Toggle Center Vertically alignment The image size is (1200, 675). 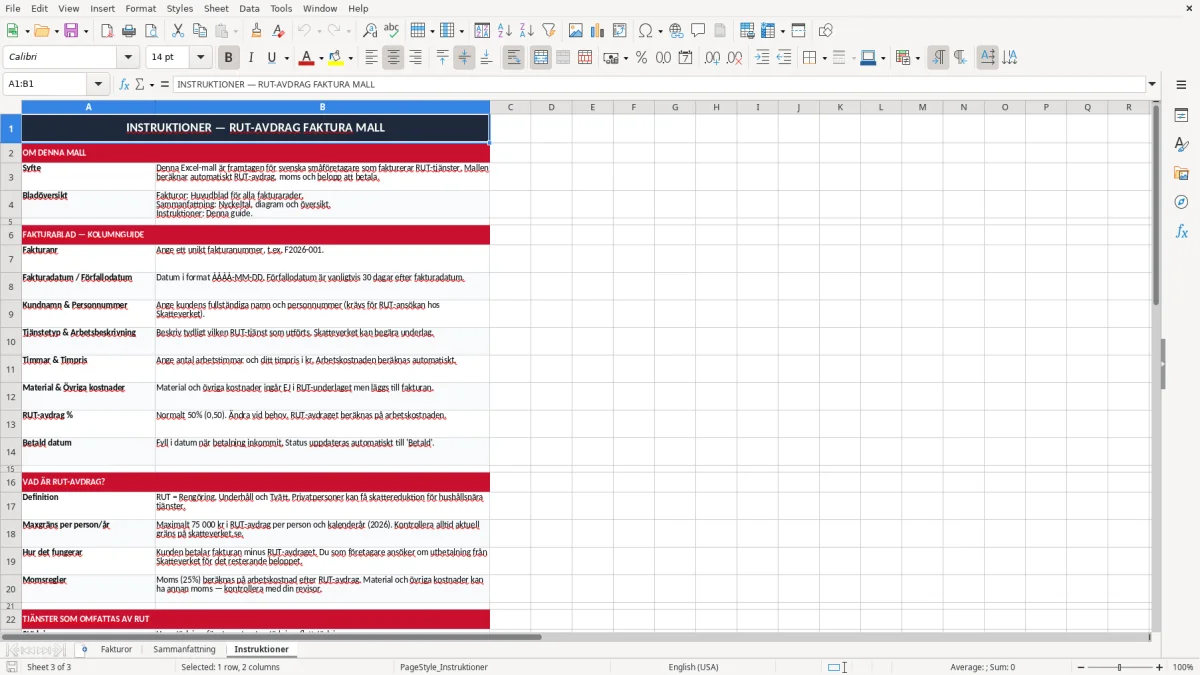(464, 58)
